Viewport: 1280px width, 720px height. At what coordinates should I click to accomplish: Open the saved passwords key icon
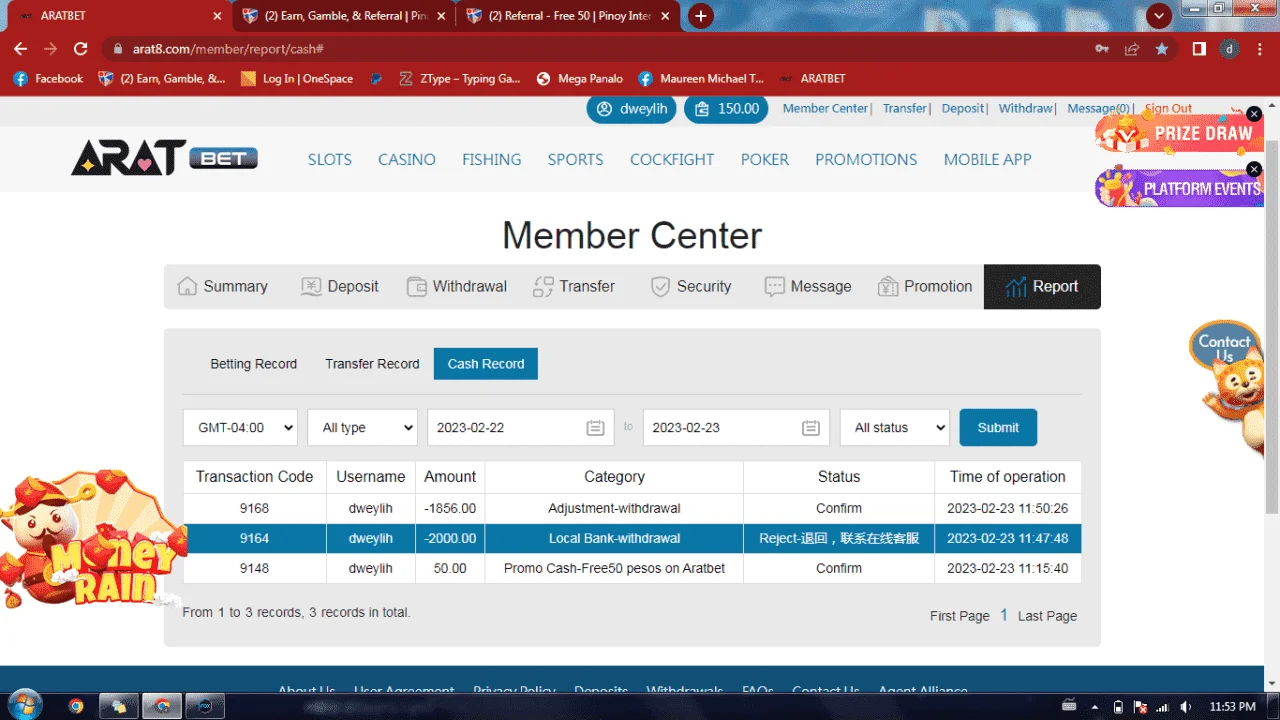tap(1102, 49)
